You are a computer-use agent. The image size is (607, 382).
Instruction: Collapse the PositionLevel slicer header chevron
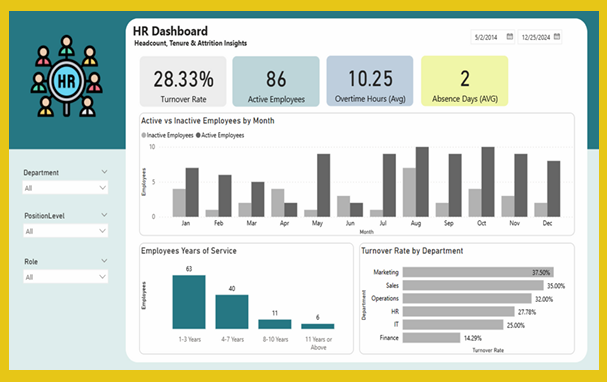104,215
